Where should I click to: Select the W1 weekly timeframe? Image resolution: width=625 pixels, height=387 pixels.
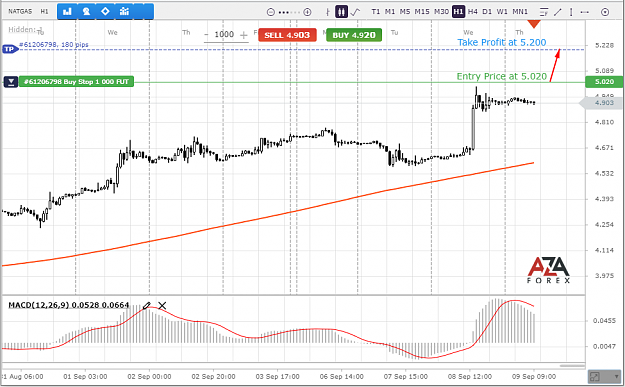click(502, 12)
